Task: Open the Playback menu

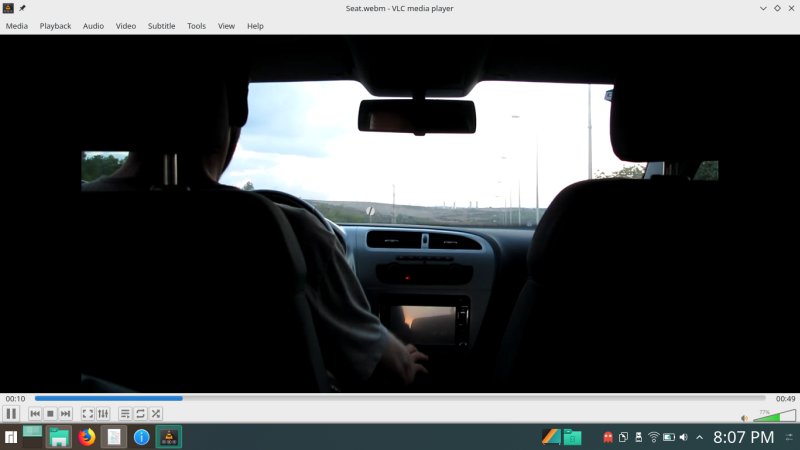Action: (55, 26)
